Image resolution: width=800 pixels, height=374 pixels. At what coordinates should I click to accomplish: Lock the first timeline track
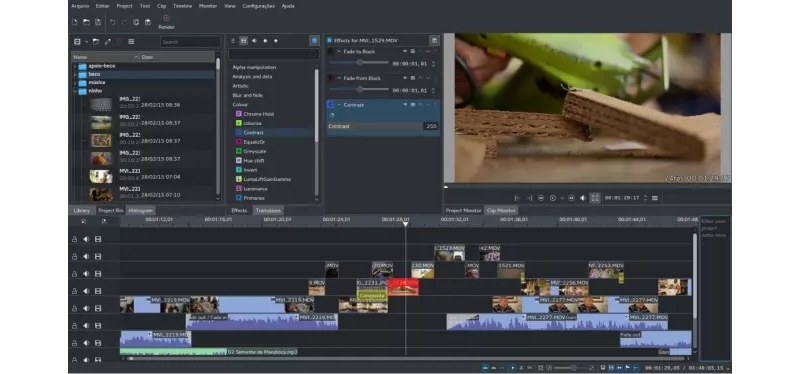click(74, 239)
